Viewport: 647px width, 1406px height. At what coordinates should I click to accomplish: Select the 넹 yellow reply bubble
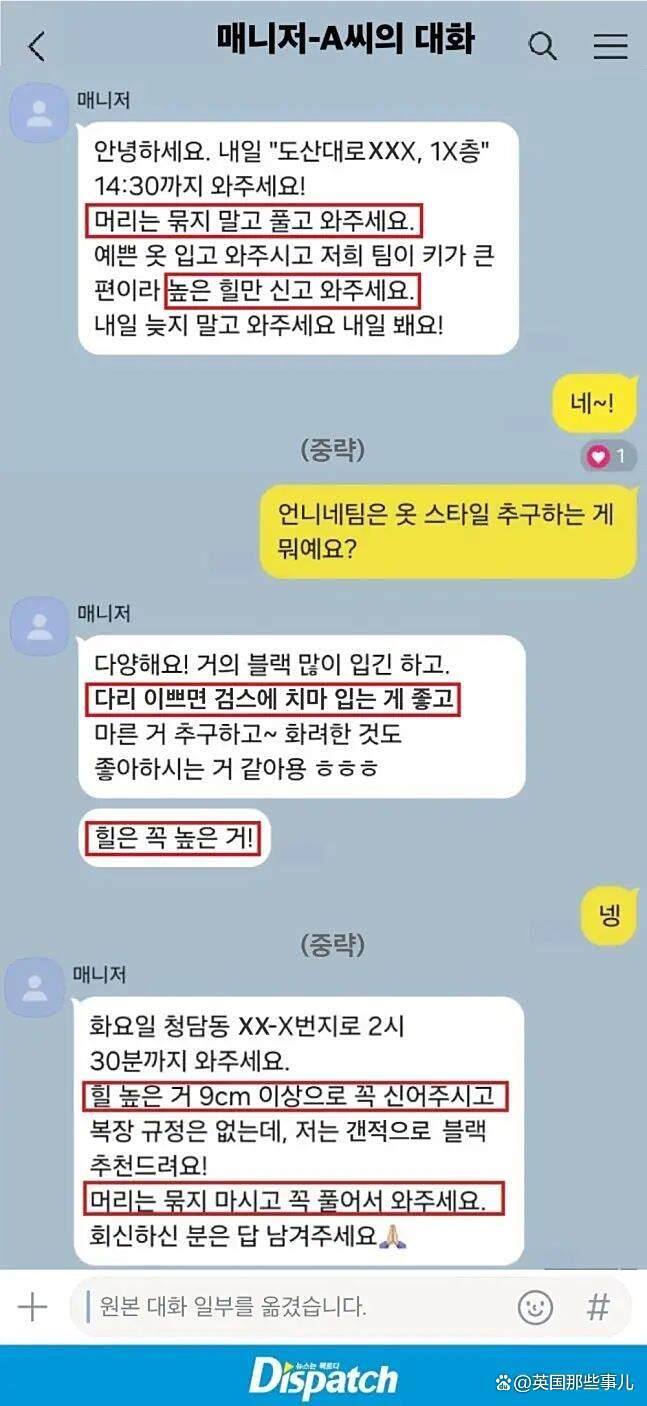(608, 914)
